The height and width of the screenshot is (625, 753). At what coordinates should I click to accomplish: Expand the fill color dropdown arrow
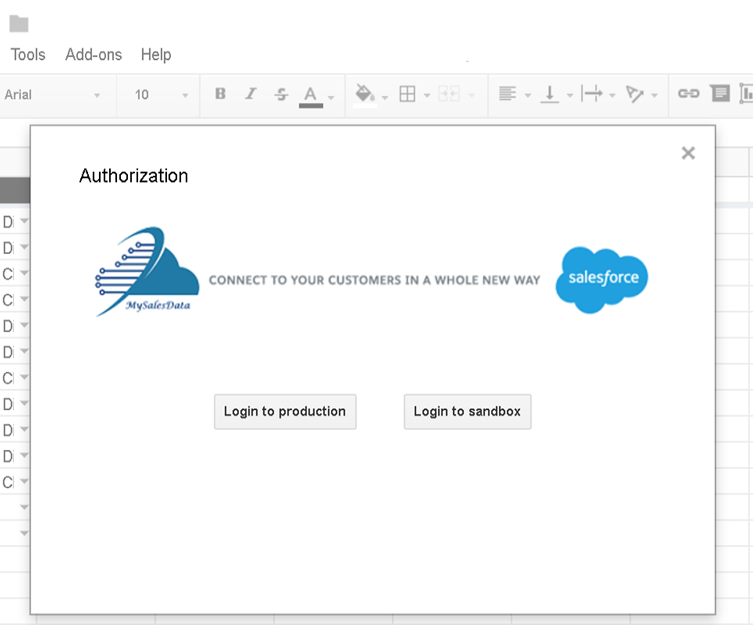(385, 98)
